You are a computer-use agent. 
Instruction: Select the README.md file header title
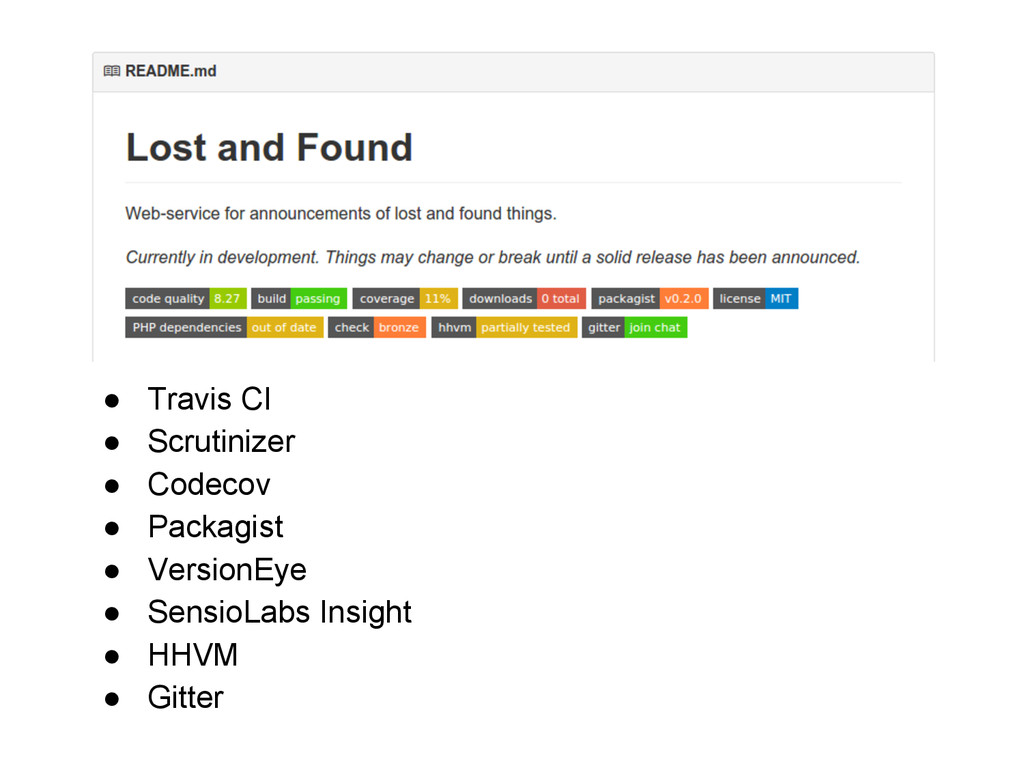171,71
